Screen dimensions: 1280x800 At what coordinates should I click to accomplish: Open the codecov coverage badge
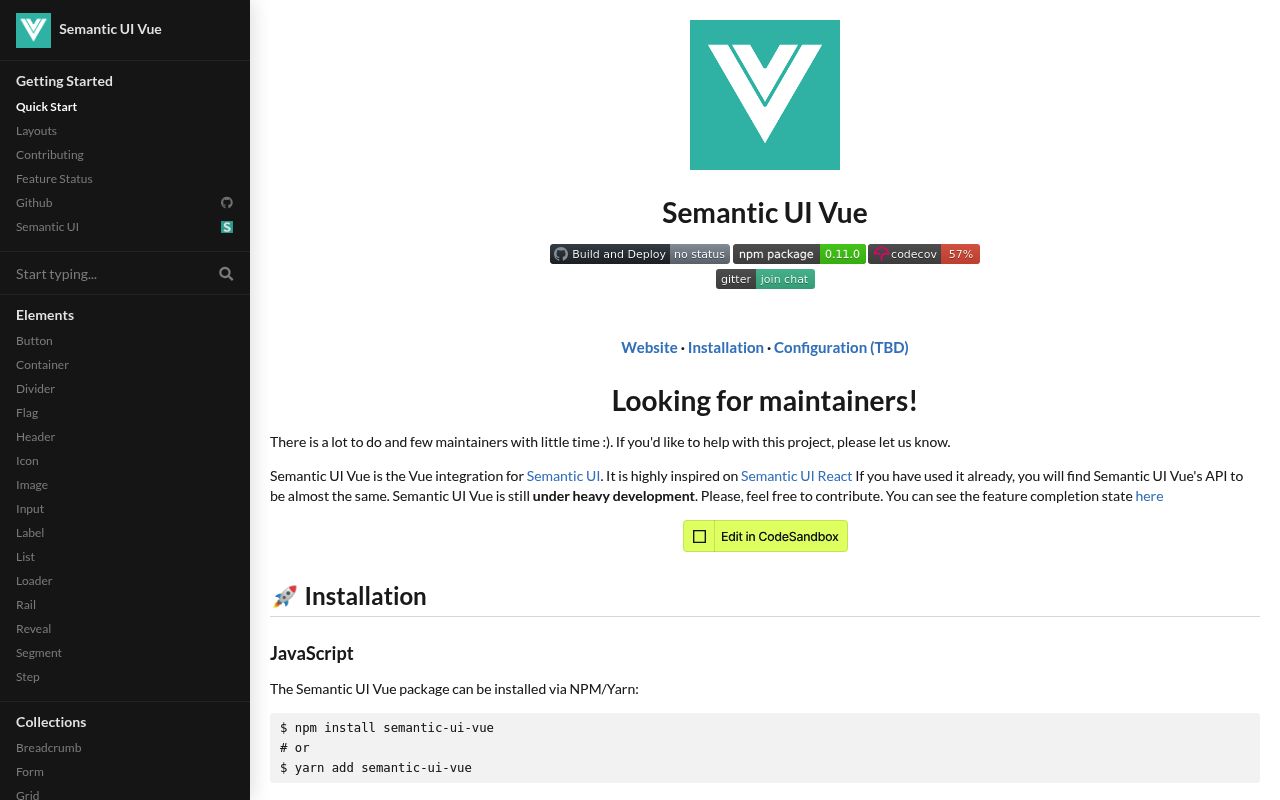tap(924, 254)
